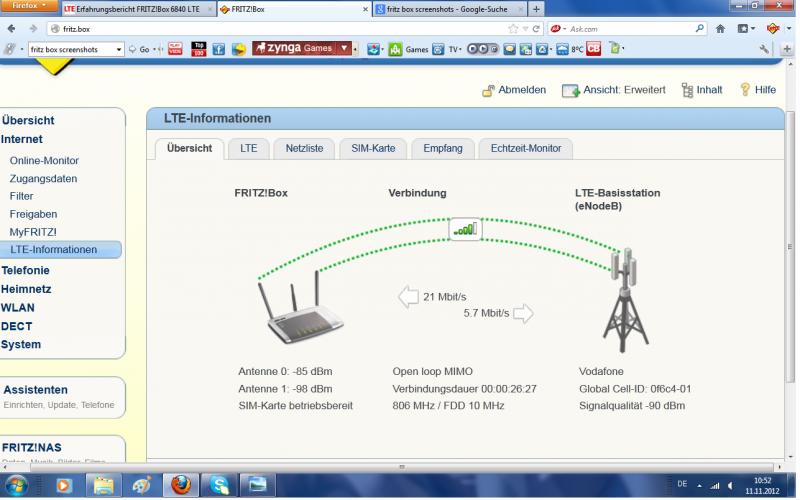Expand the Zynga Games dropdown arrow
The width and height of the screenshot is (800, 500).
344,48
